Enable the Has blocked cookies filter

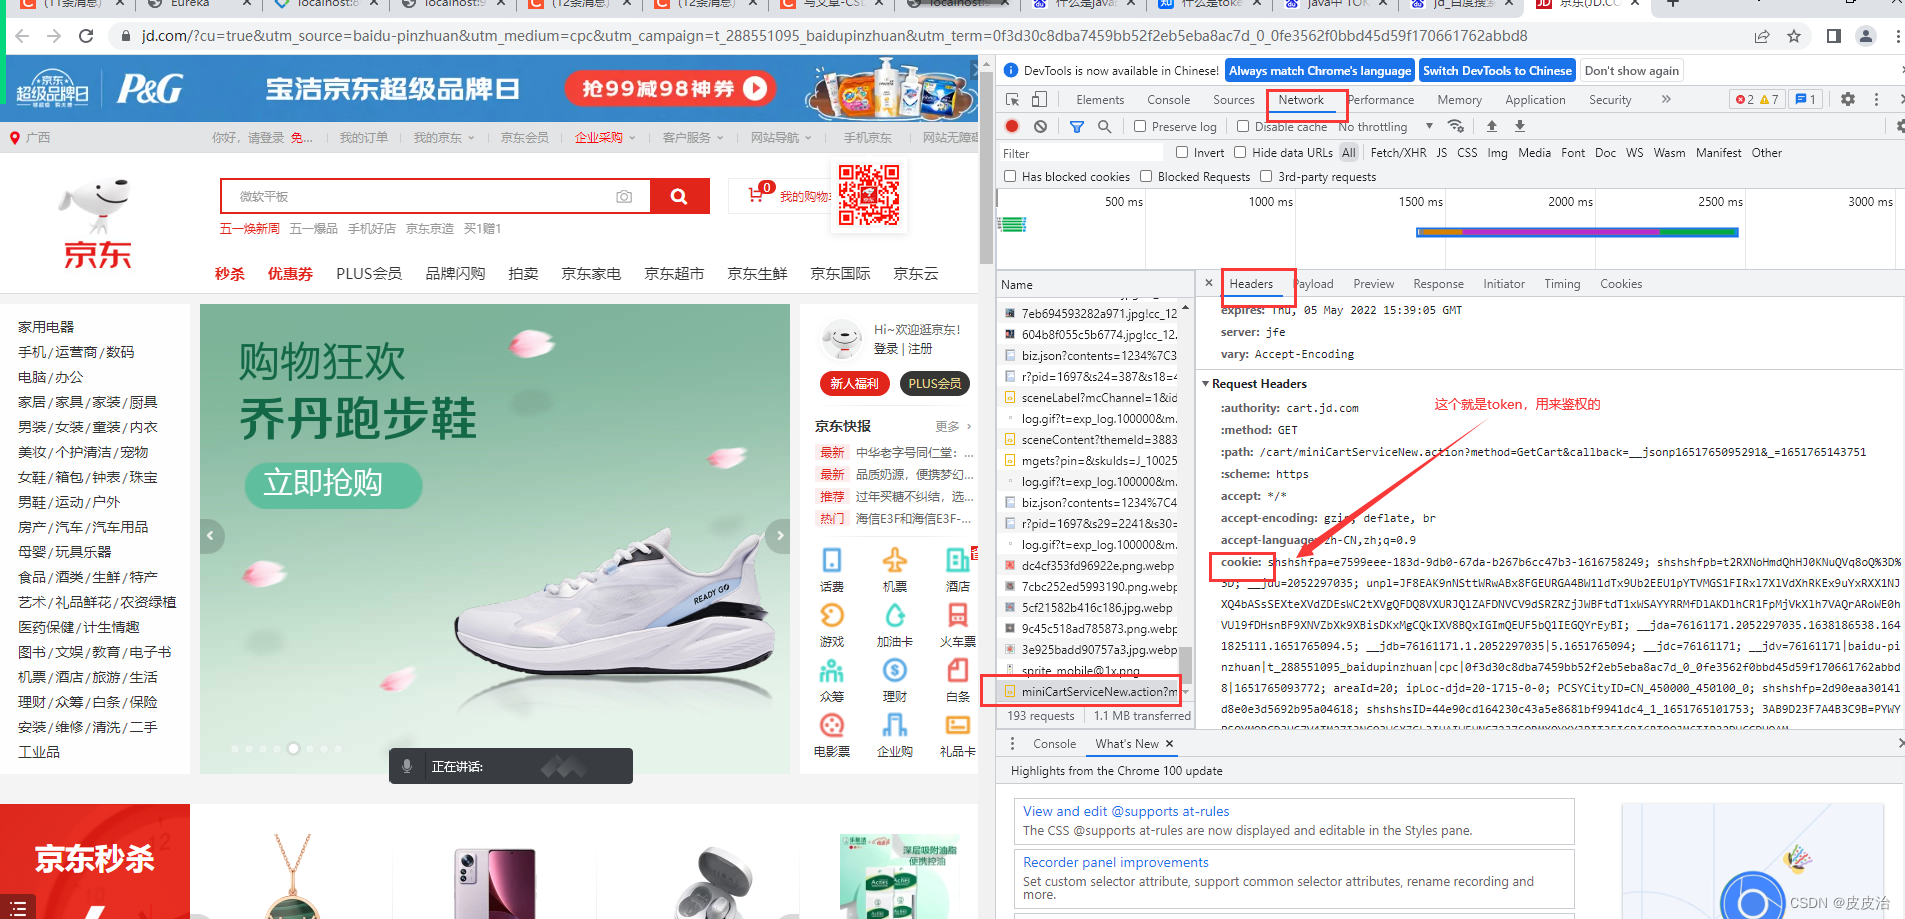(1010, 176)
